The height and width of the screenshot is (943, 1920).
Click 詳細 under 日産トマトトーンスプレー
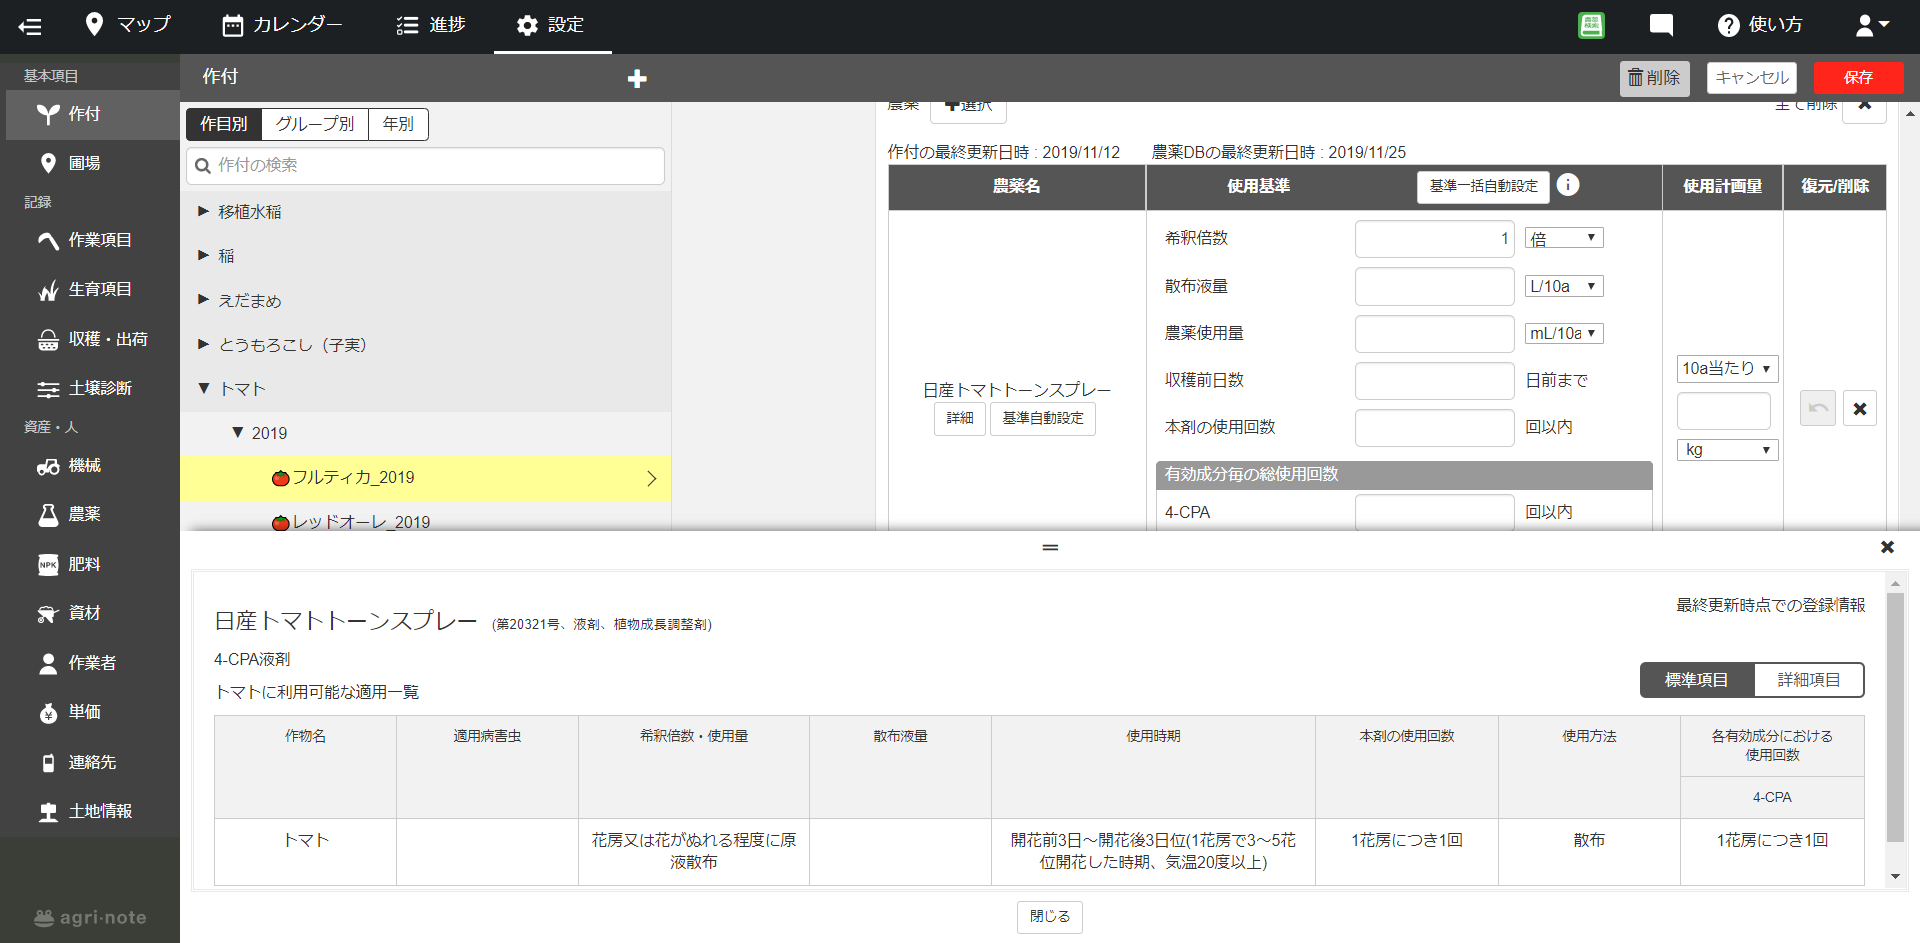pos(960,418)
